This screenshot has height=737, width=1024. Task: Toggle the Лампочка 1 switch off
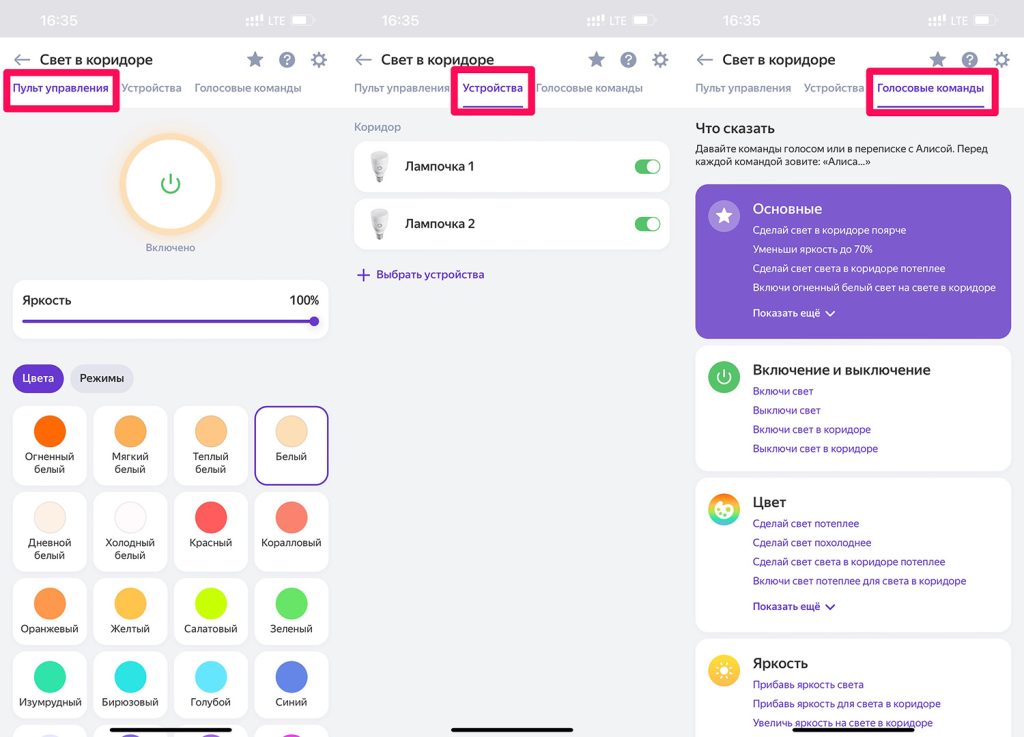click(x=647, y=167)
